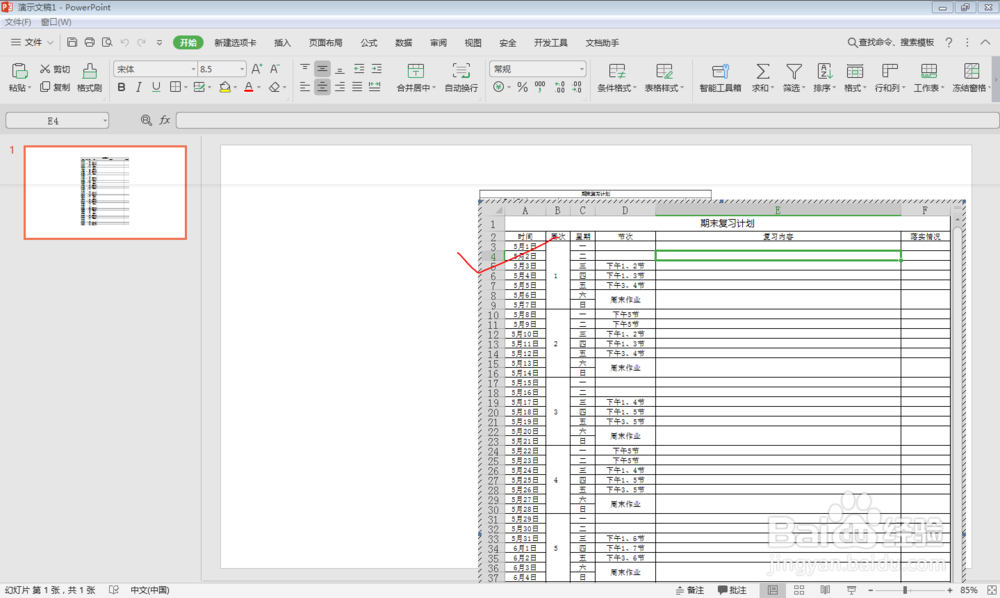Click Cut (剪切) scissors icon
This screenshot has height=598, width=1000.
point(45,69)
